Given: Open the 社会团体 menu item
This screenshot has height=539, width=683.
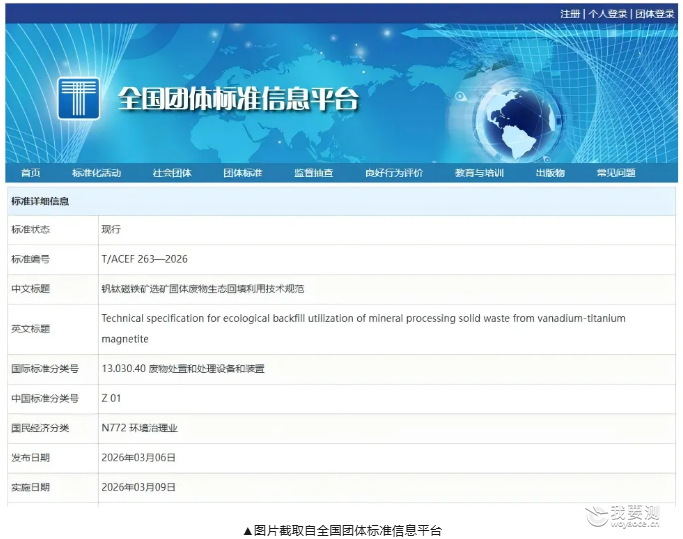Looking at the screenshot, I should (172, 173).
